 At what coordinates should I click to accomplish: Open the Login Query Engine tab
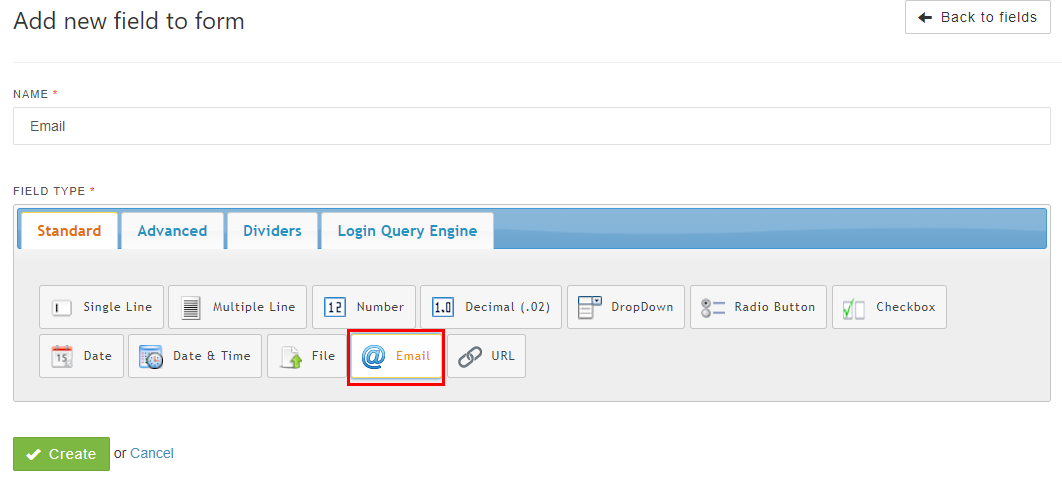(x=407, y=231)
